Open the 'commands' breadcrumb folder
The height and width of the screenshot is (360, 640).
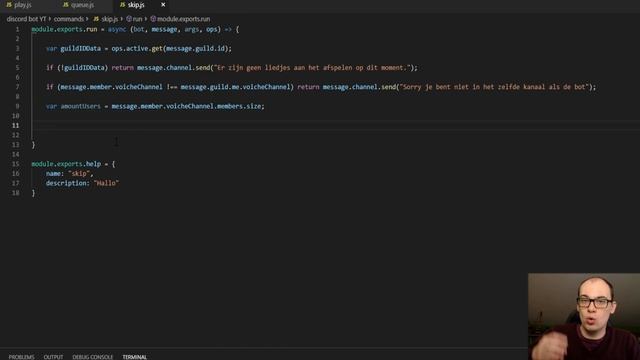coord(69,19)
